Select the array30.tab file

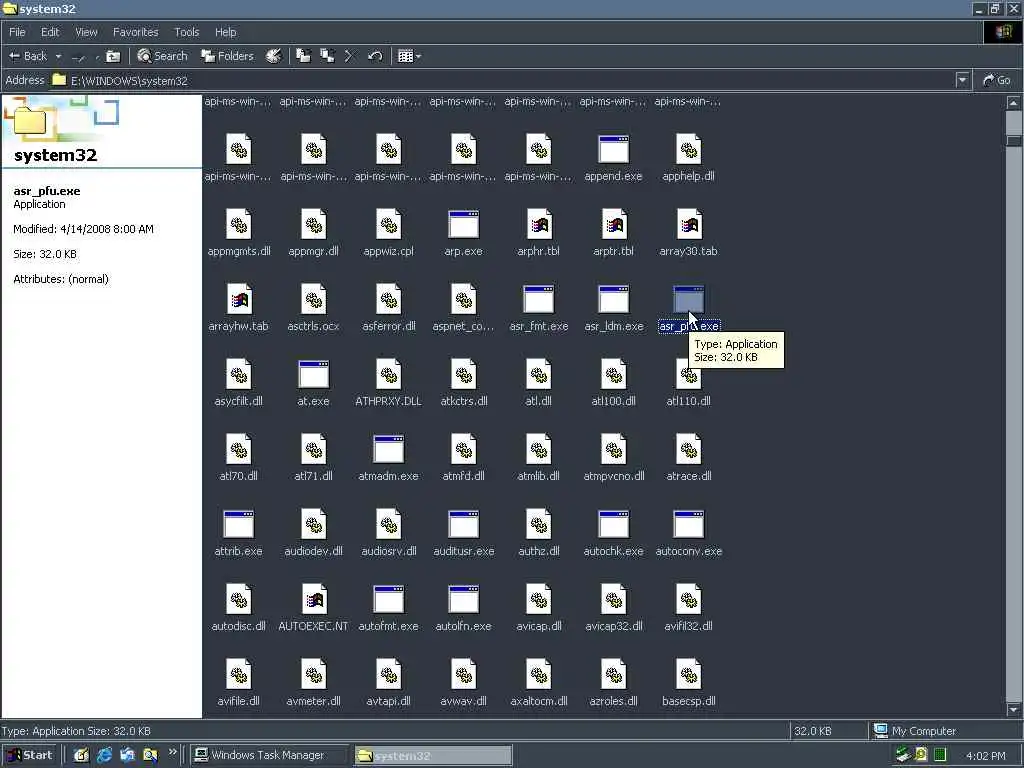coord(688,233)
